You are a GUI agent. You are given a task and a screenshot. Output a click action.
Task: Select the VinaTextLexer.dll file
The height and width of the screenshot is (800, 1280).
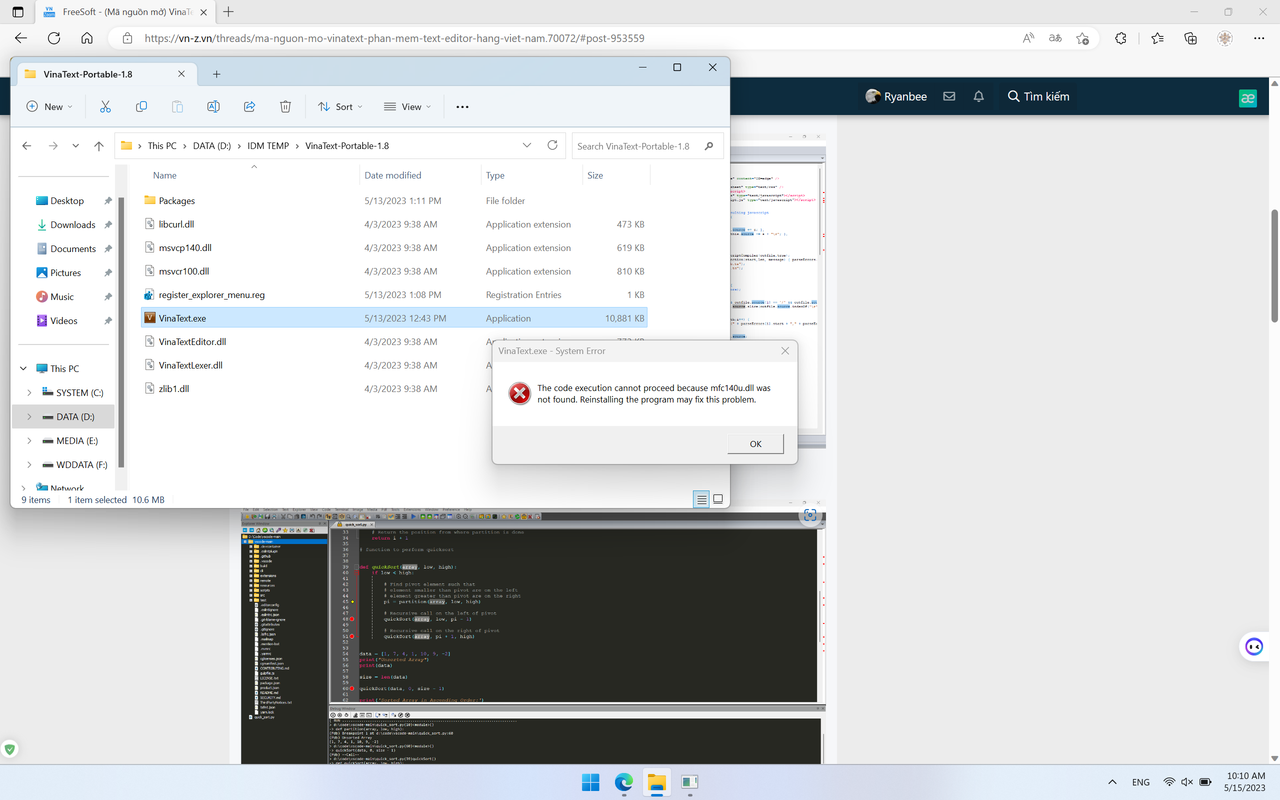[x=394, y=365]
